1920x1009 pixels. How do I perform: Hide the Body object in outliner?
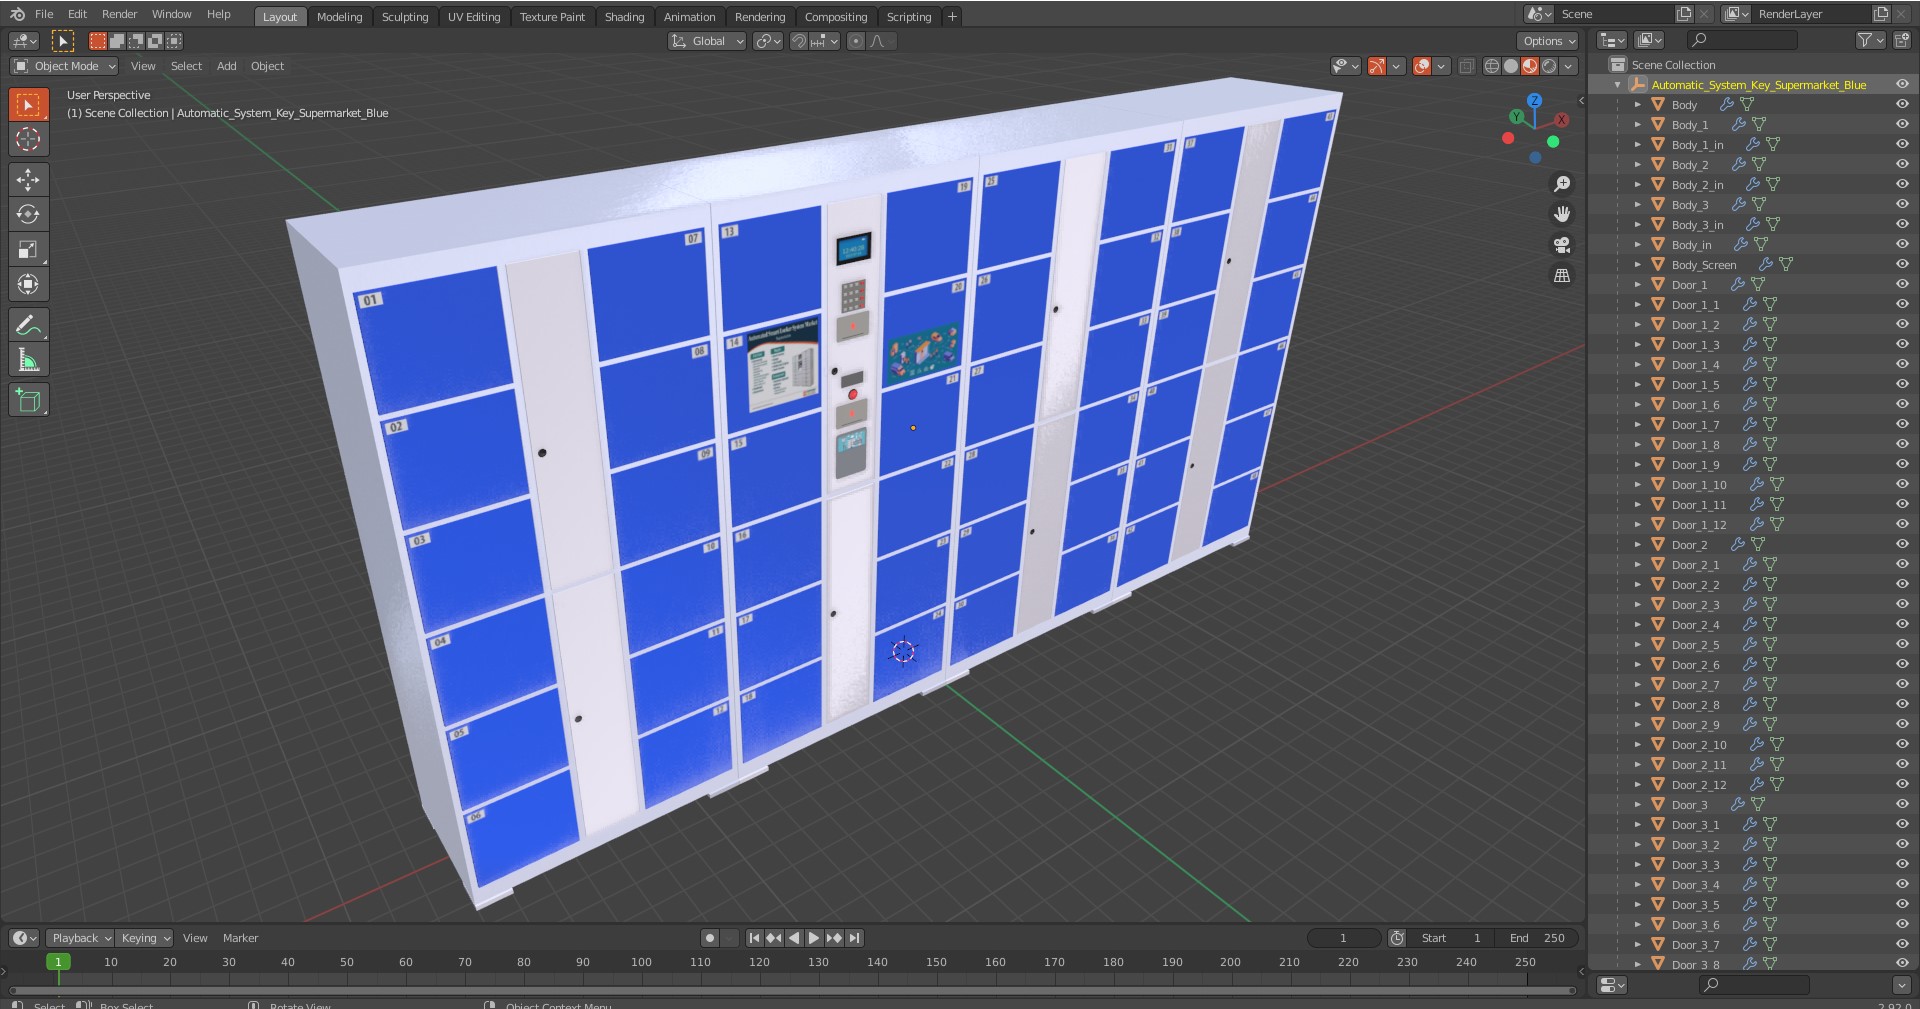pos(1902,104)
